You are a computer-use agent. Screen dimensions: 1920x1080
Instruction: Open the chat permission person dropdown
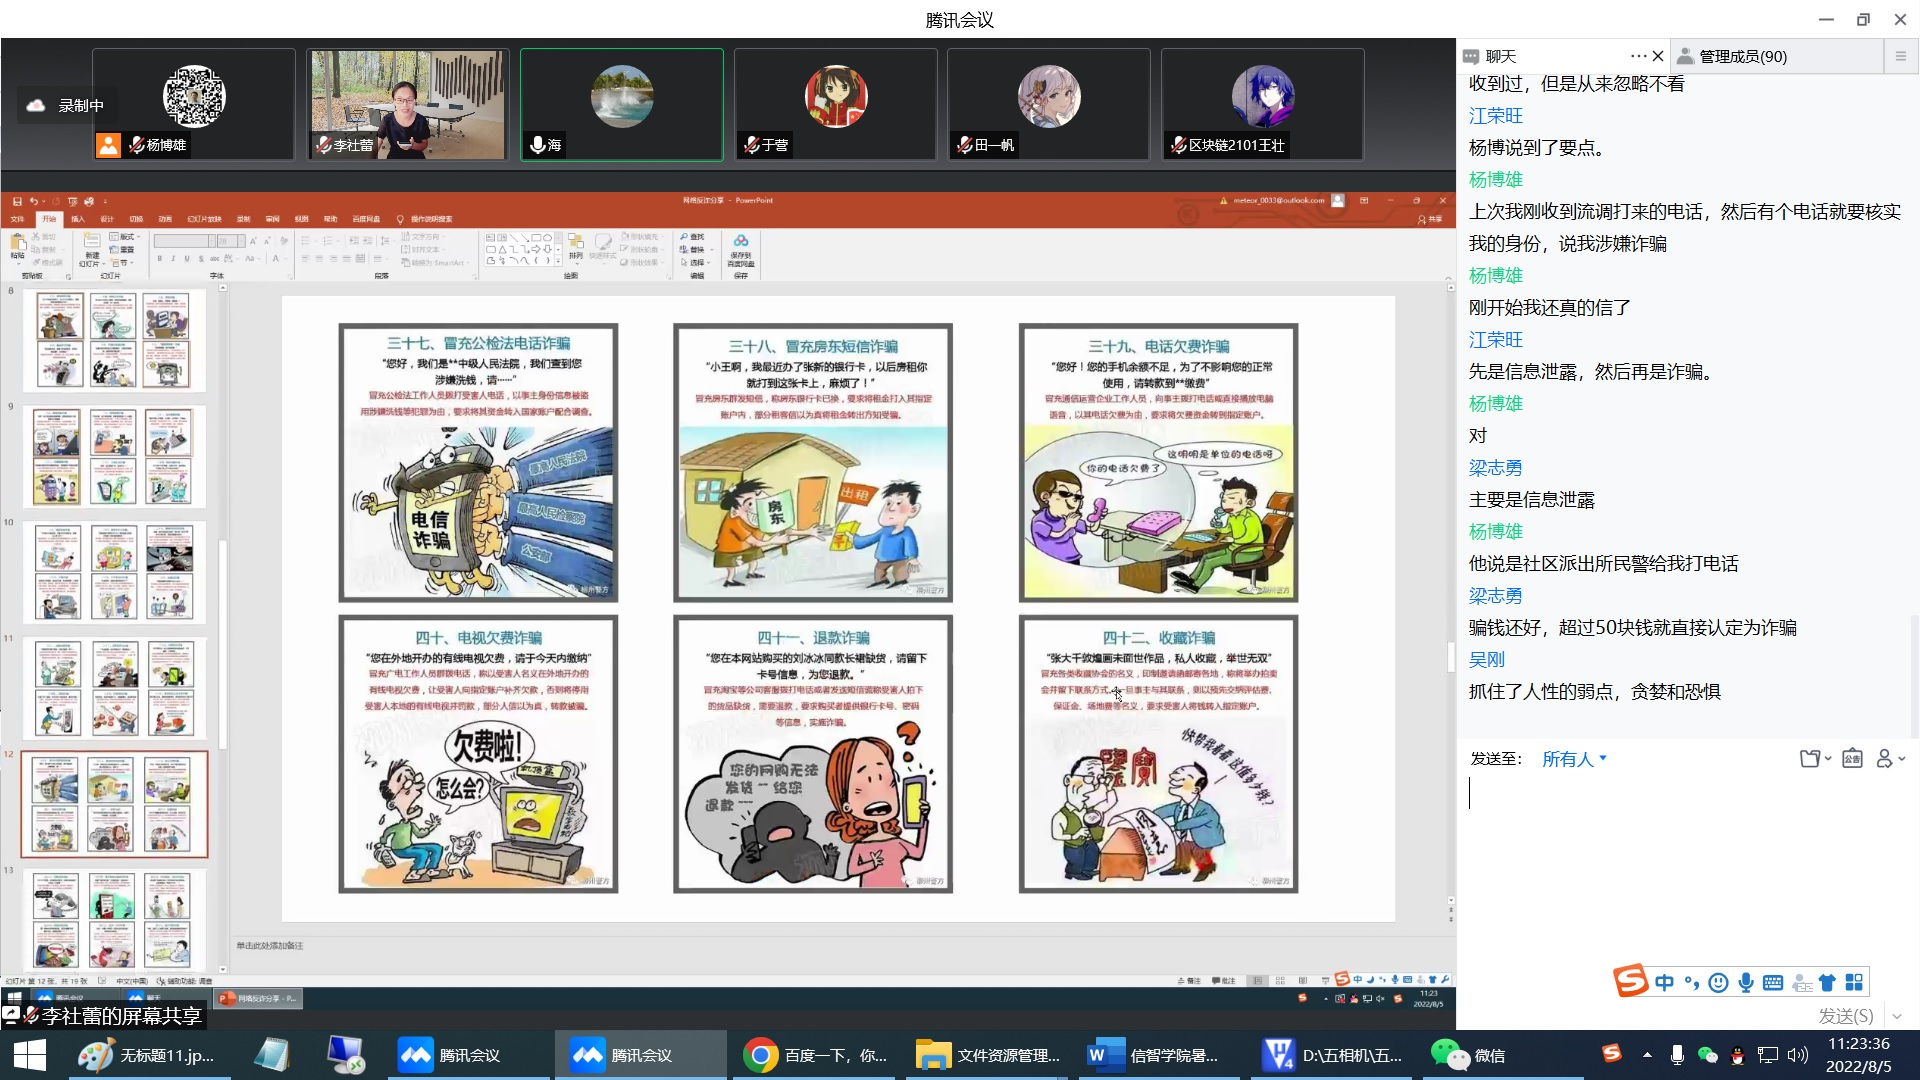point(1890,759)
